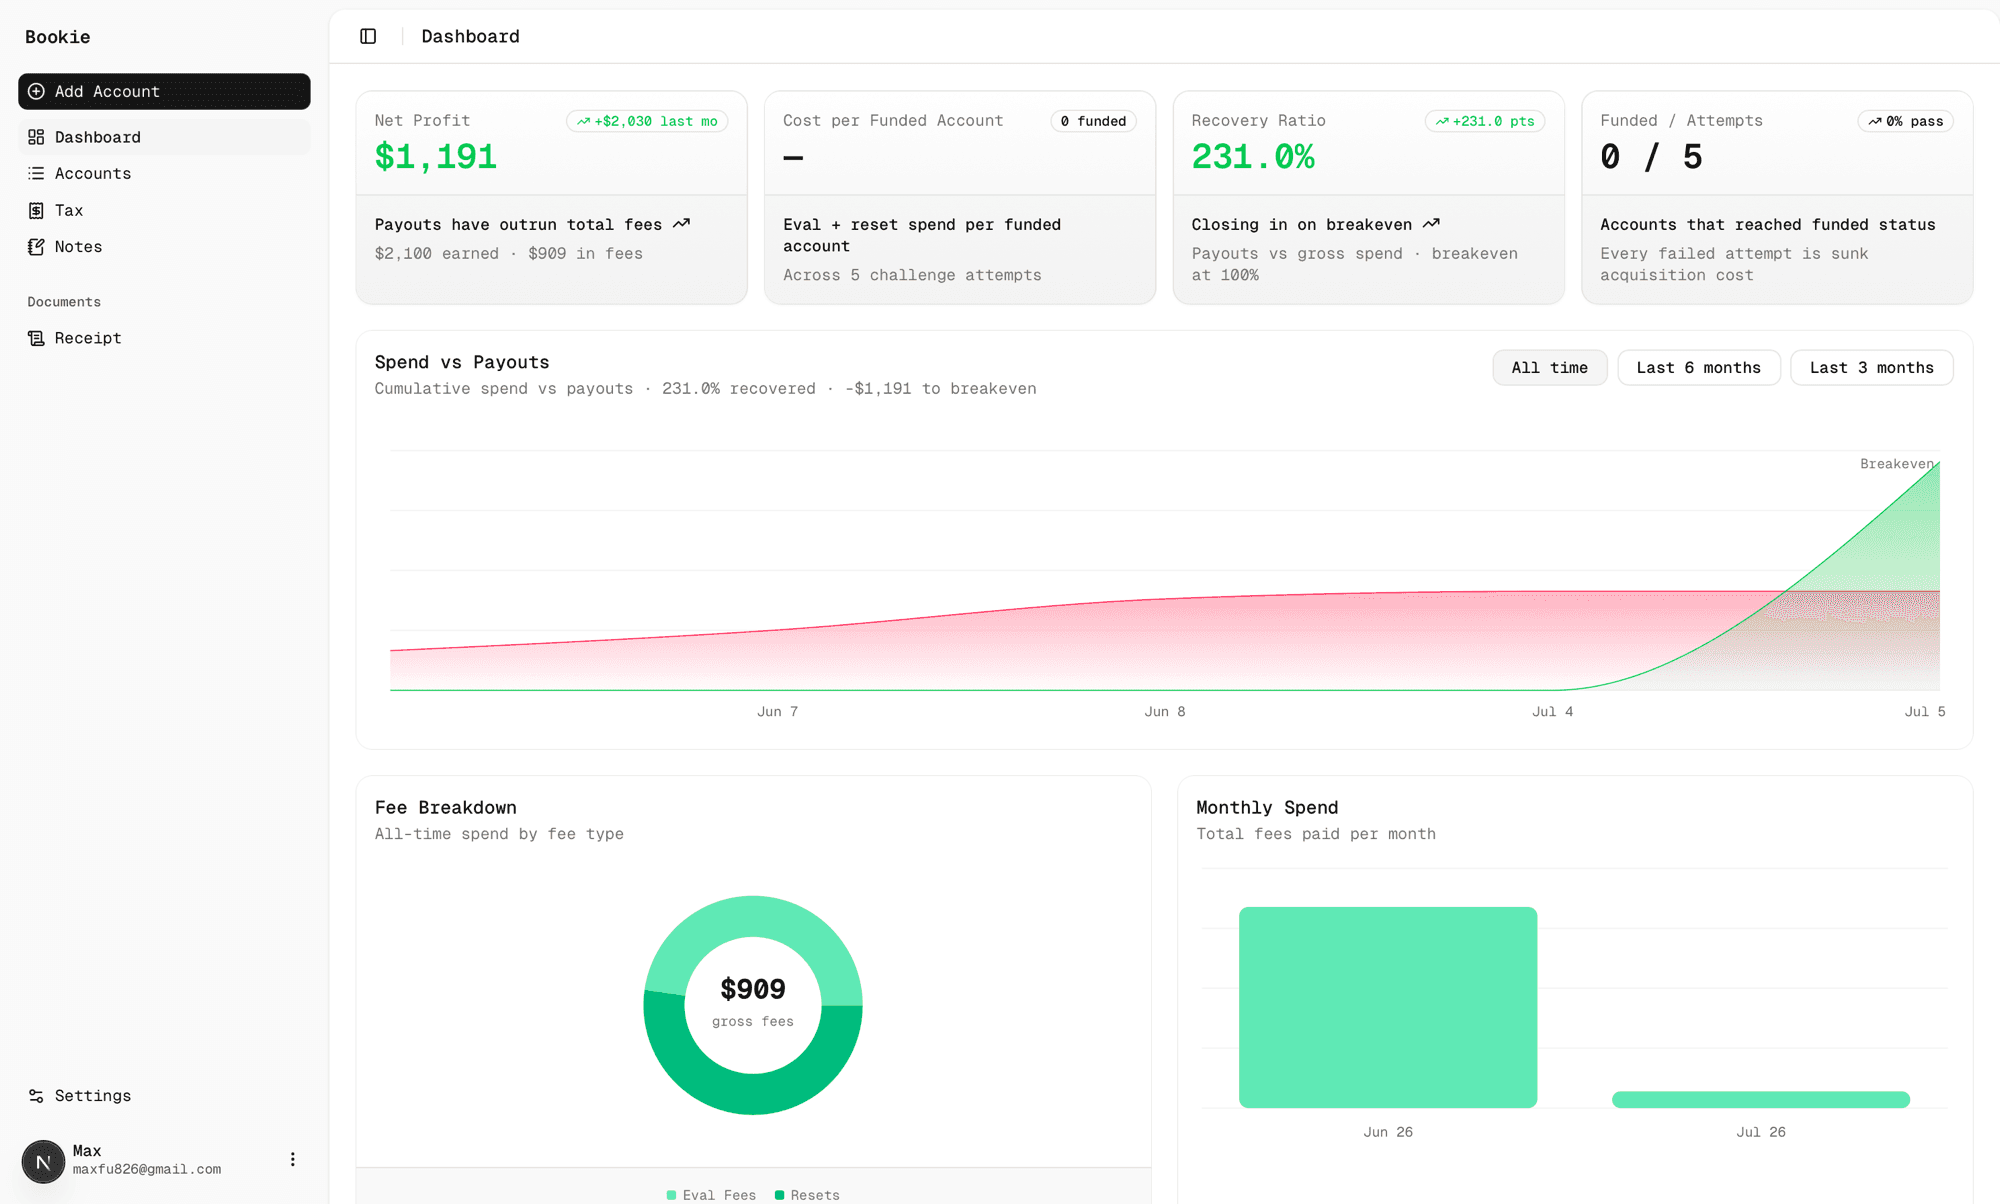
Task: Click the 'Monthly Spend' card title
Action: [x=1267, y=807]
